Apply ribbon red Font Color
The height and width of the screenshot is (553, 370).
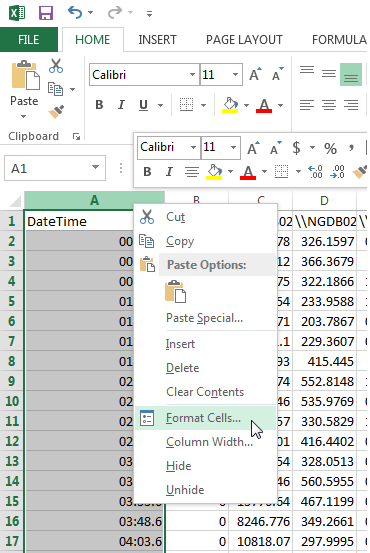[x=264, y=105]
